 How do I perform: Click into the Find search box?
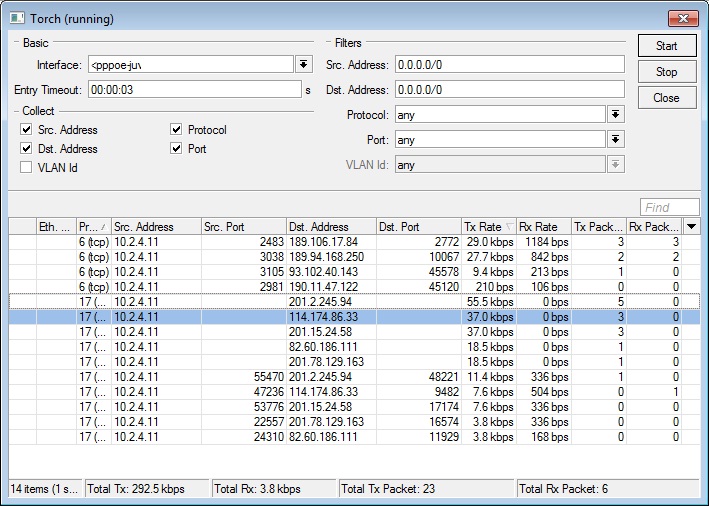pos(668,207)
